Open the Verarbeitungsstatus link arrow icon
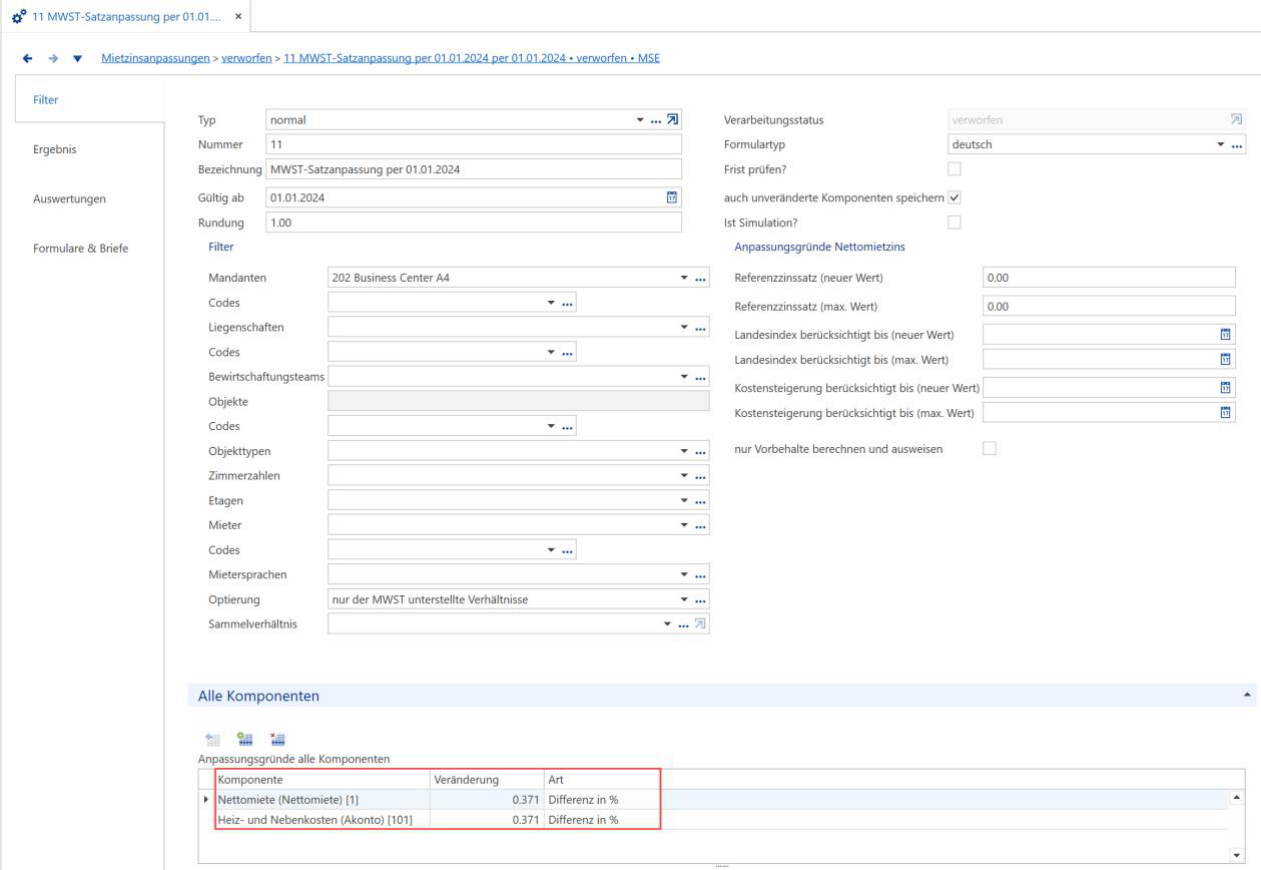 click(1236, 120)
